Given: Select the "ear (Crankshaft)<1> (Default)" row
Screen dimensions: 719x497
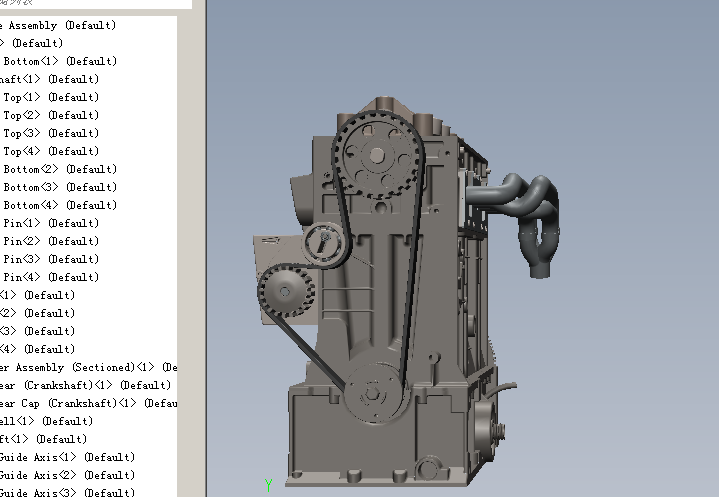Looking at the screenshot, I should 85,385.
